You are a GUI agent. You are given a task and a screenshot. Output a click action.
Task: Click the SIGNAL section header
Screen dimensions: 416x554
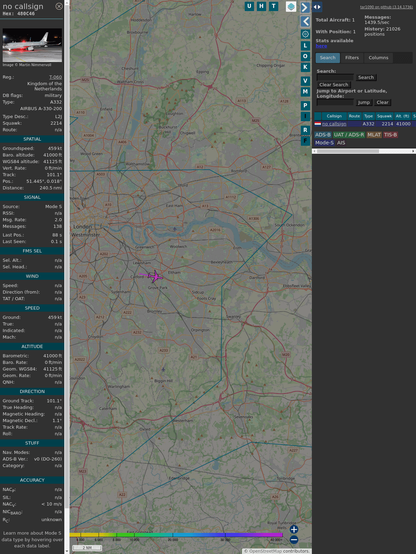point(32,197)
